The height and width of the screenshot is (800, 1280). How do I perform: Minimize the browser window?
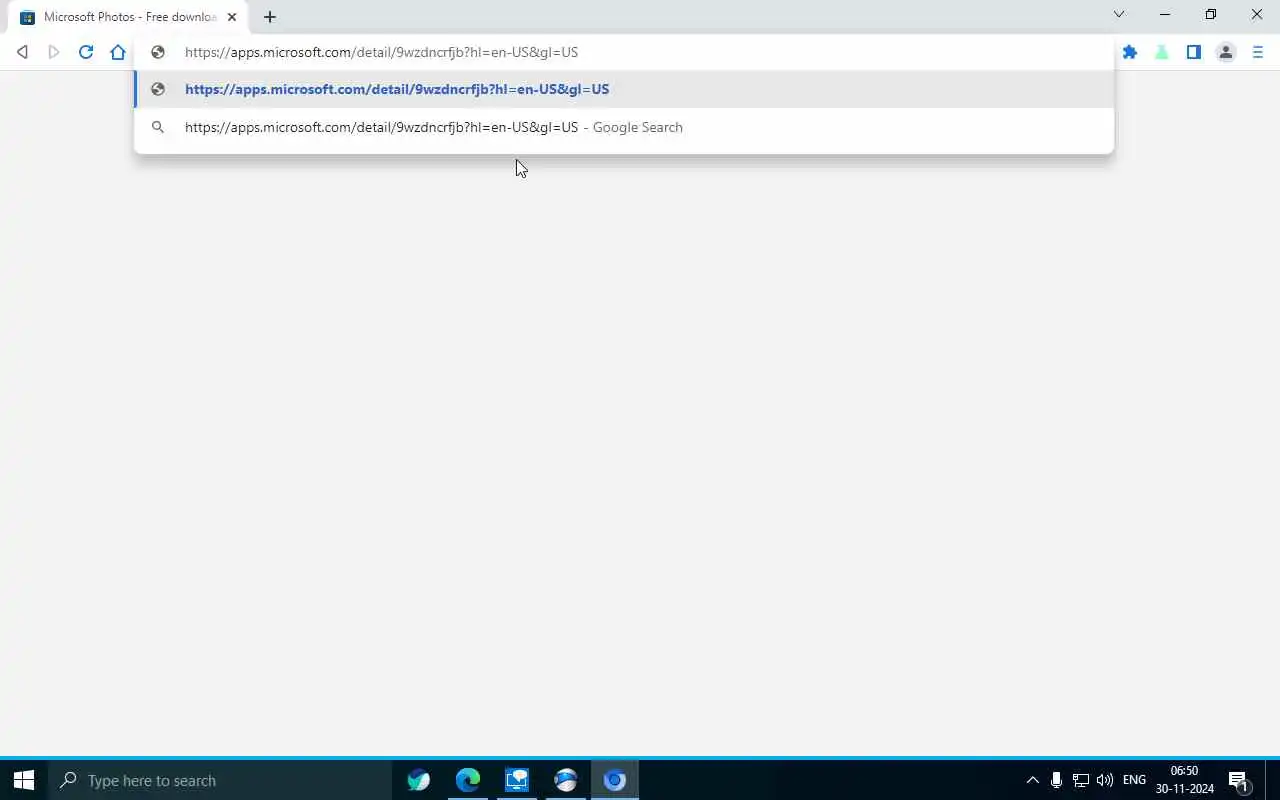[x=1165, y=14]
